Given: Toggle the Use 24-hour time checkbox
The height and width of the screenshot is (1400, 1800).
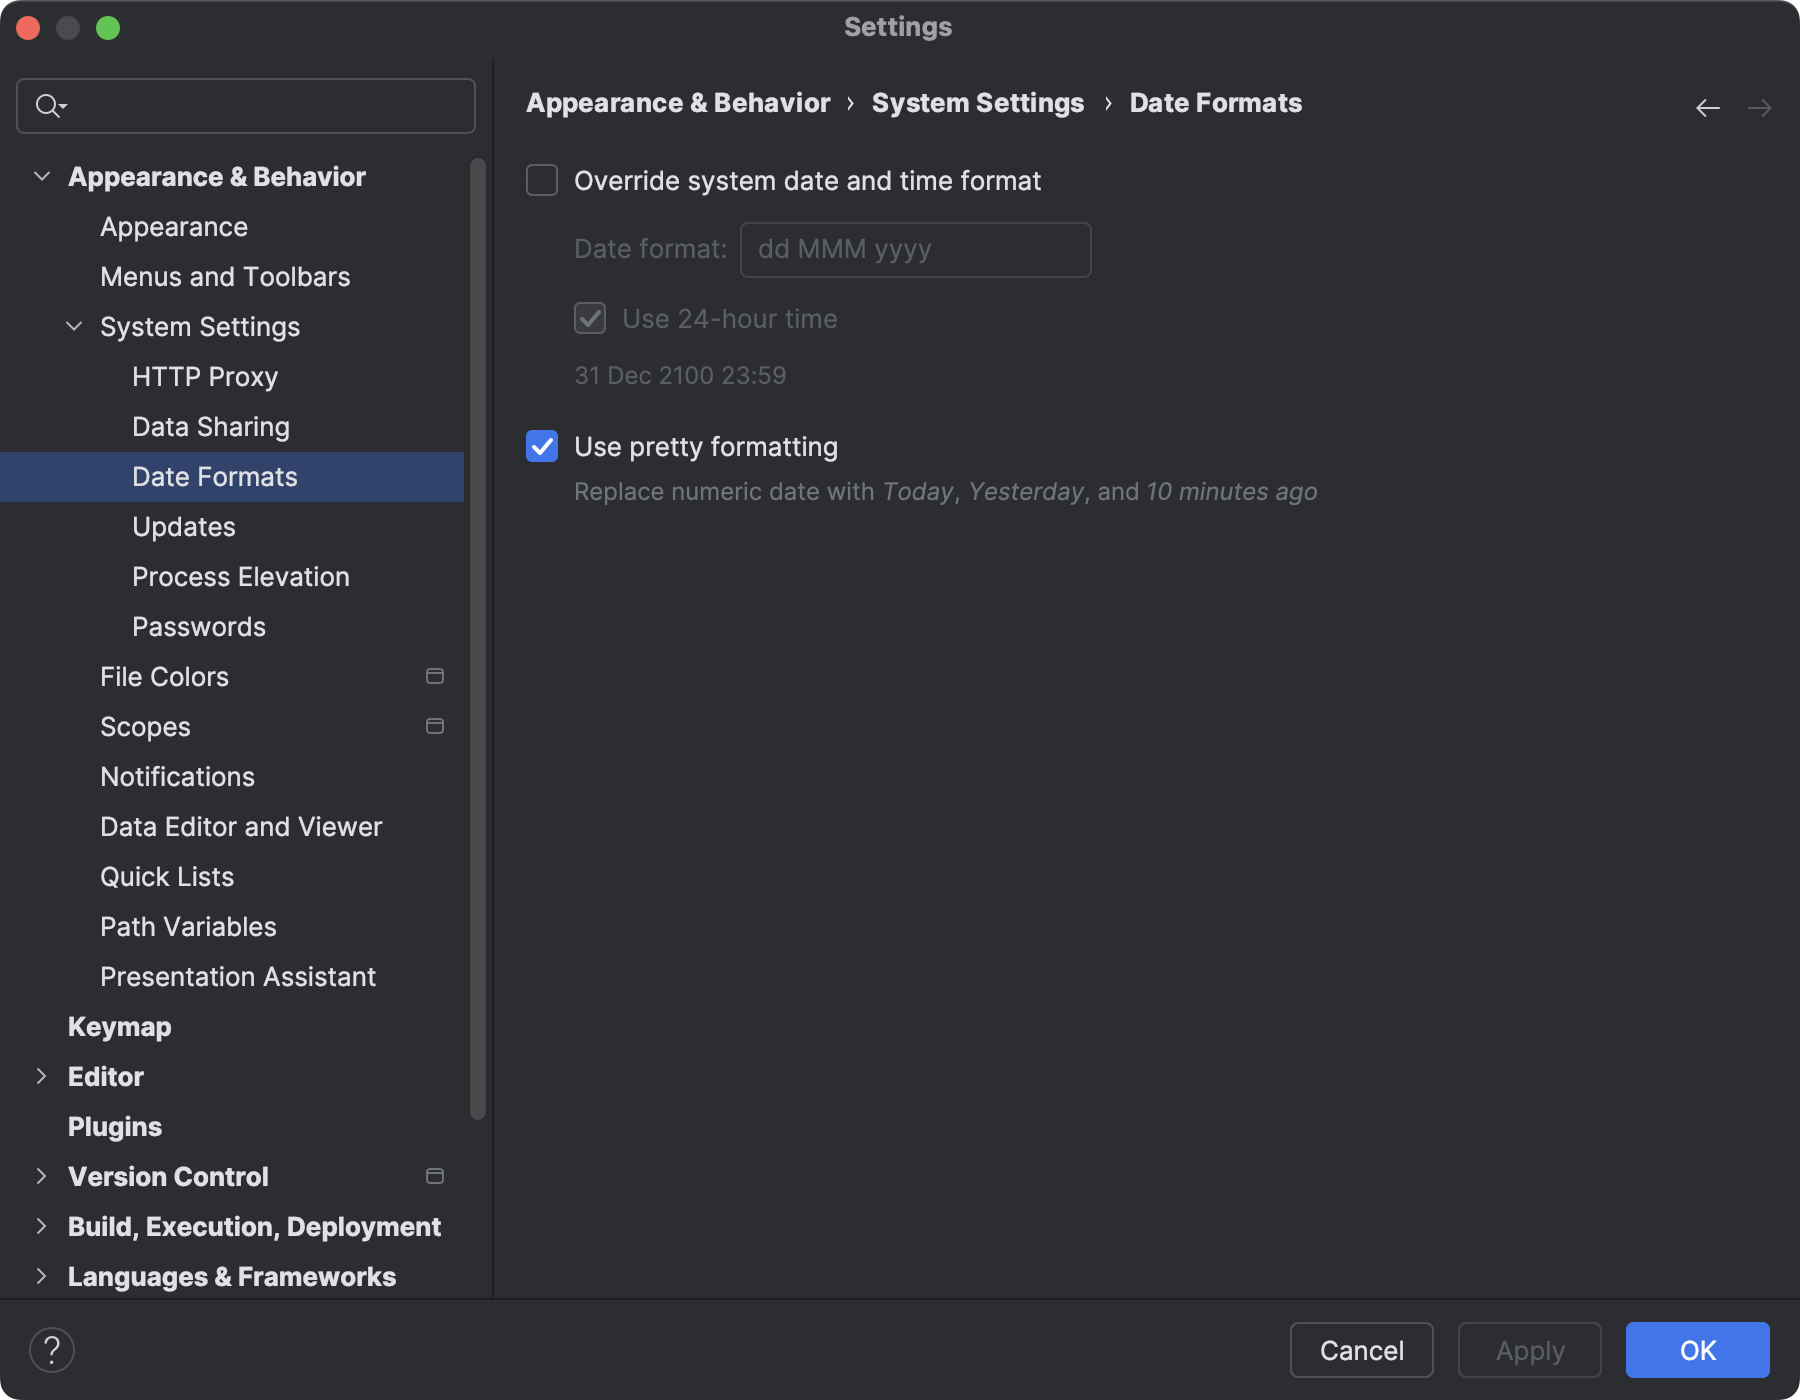Looking at the screenshot, I should [x=589, y=318].
